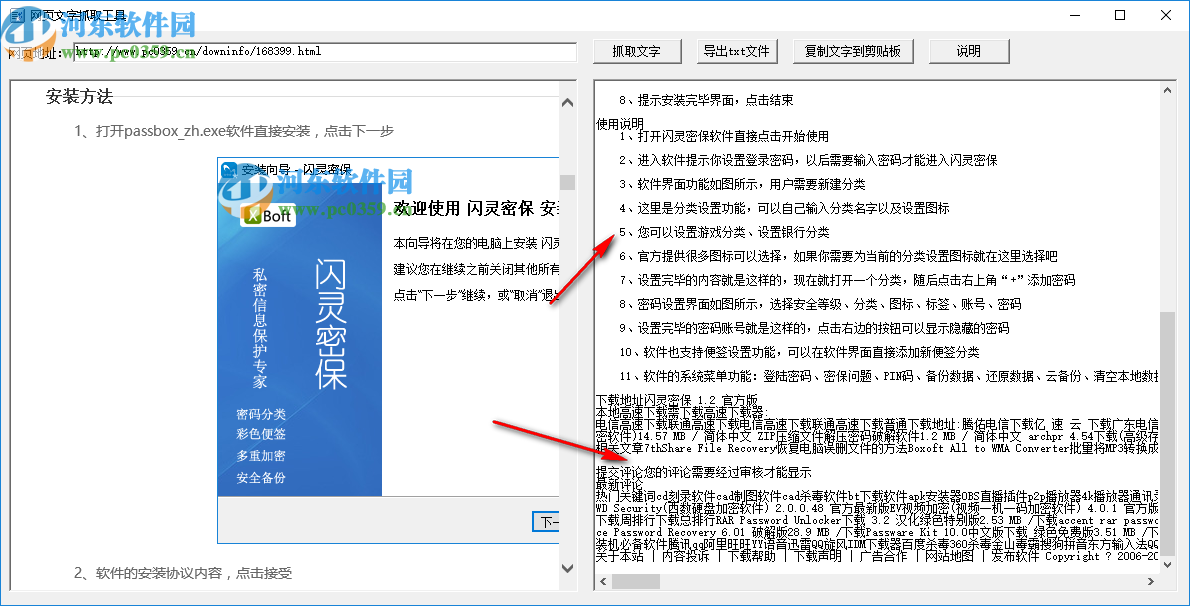Export text using the 导出txt文件 button
The width and height of the screenshot is (1190, 606).
pyautogui.click(x=737, y=50)
